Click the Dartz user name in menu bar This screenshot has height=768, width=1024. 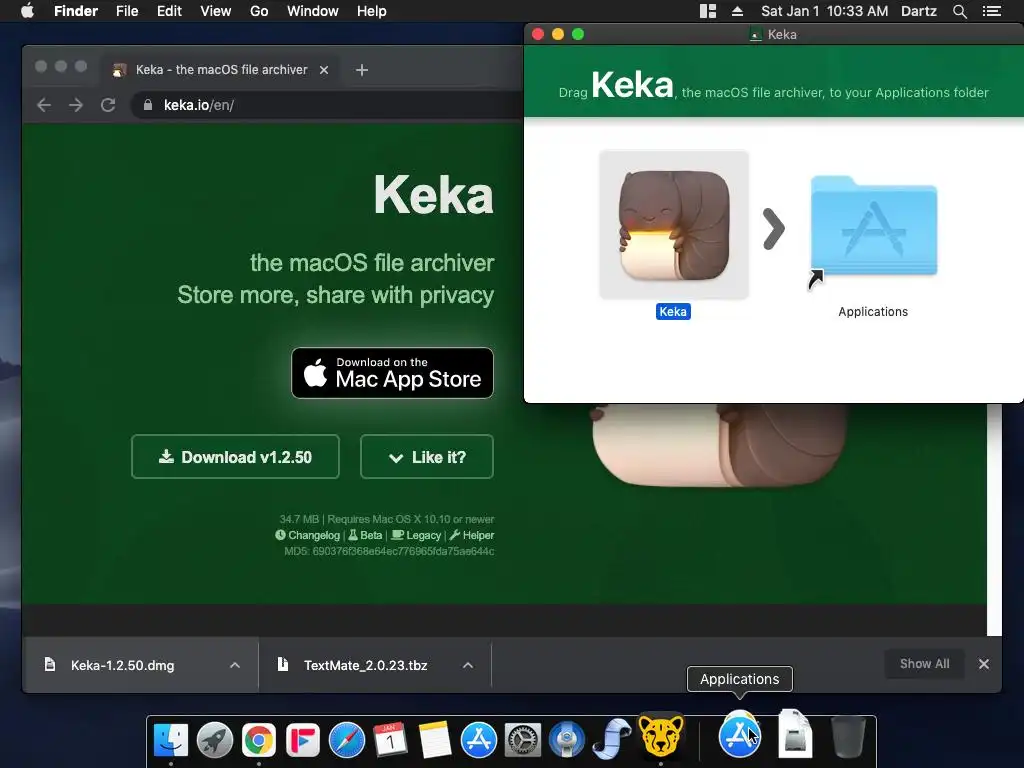click(918, 11)
